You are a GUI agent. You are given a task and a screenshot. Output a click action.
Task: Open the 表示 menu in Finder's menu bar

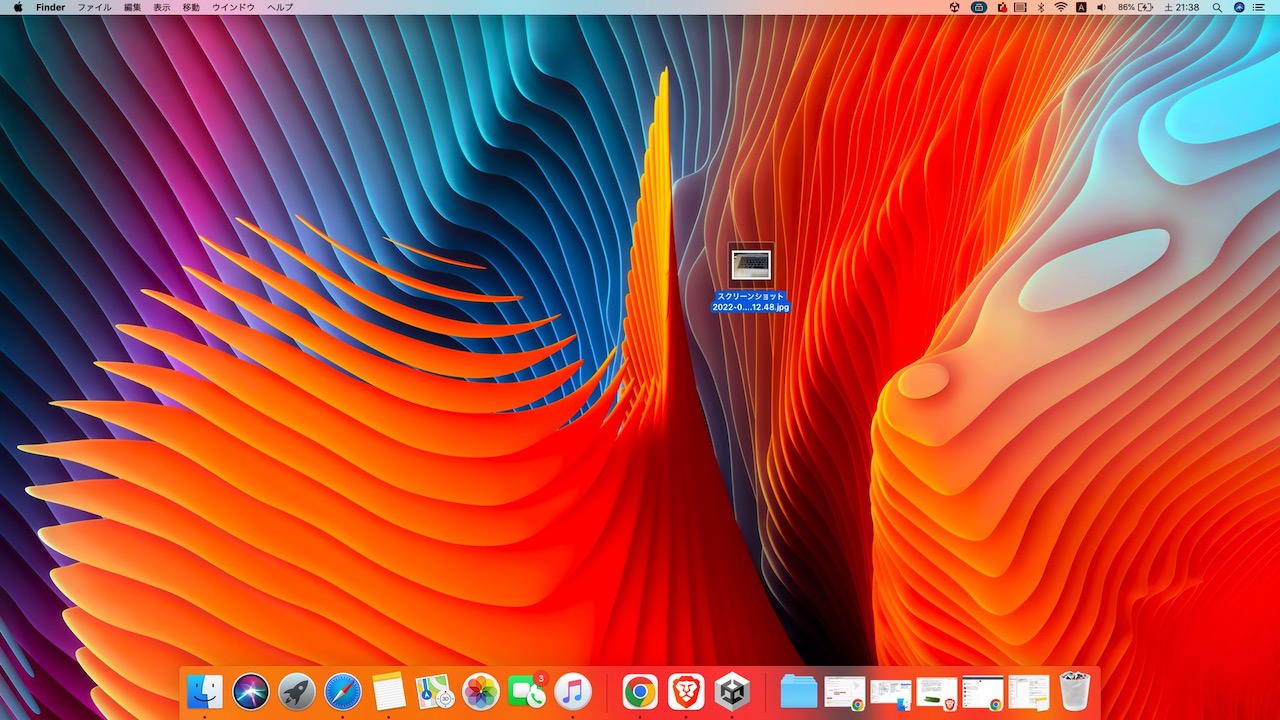(x=162, y=7)
